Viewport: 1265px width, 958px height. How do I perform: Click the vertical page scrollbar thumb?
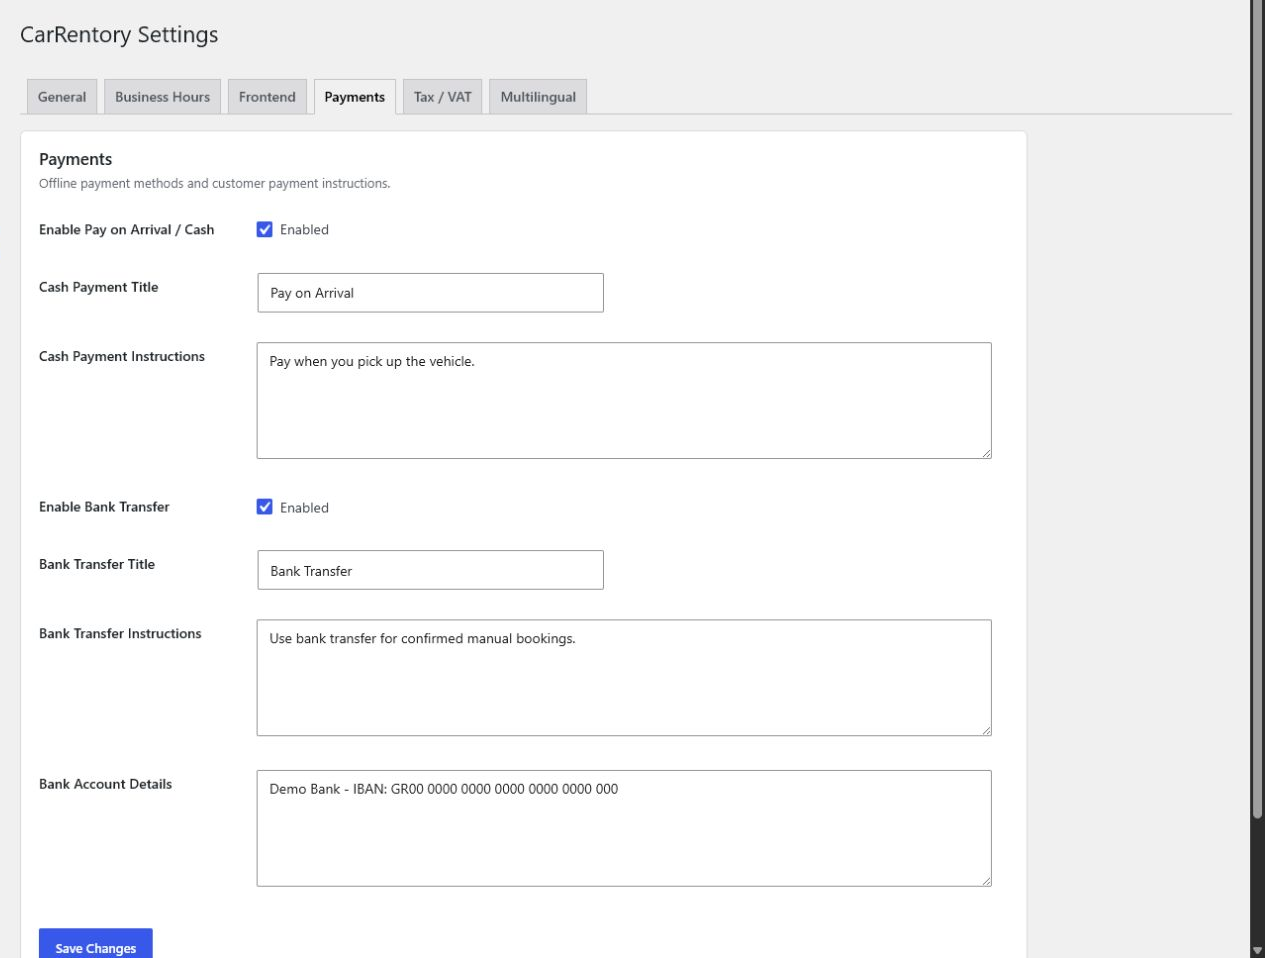pyautogui.click(x=1257, y=410)
